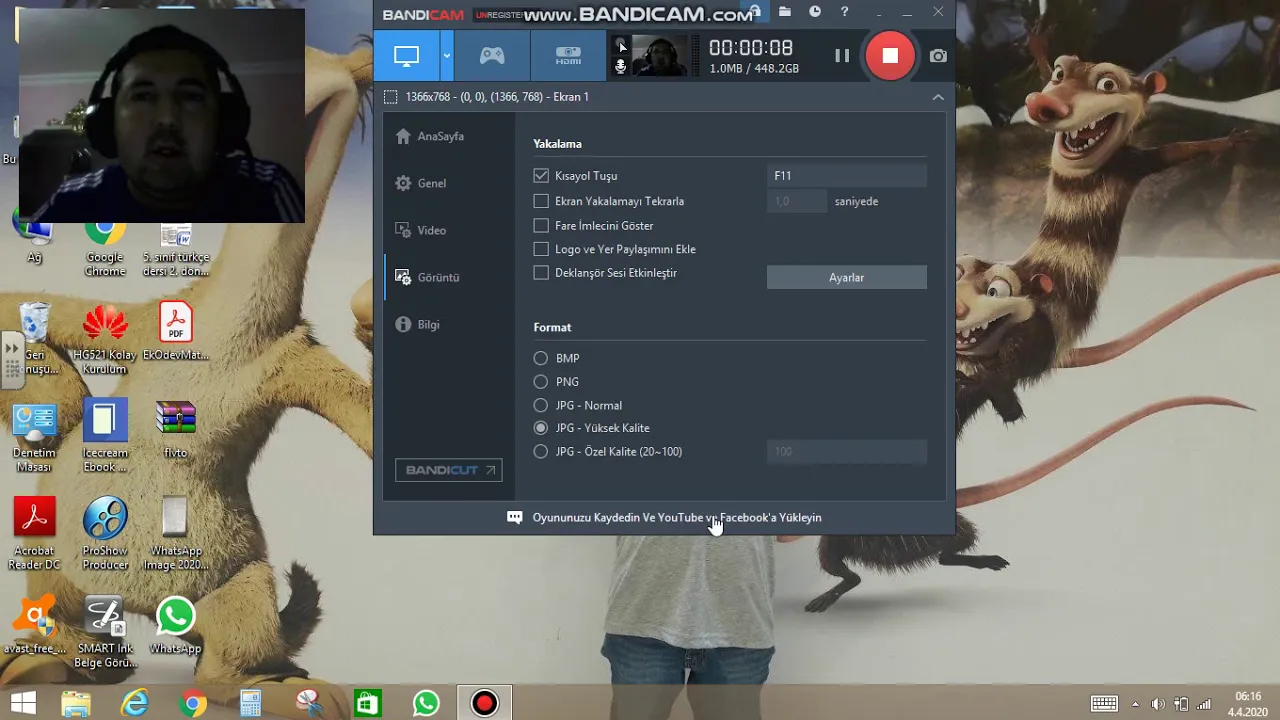
Task: Click the capture area selection rectangle icon
Action: (x=390, y=97)
